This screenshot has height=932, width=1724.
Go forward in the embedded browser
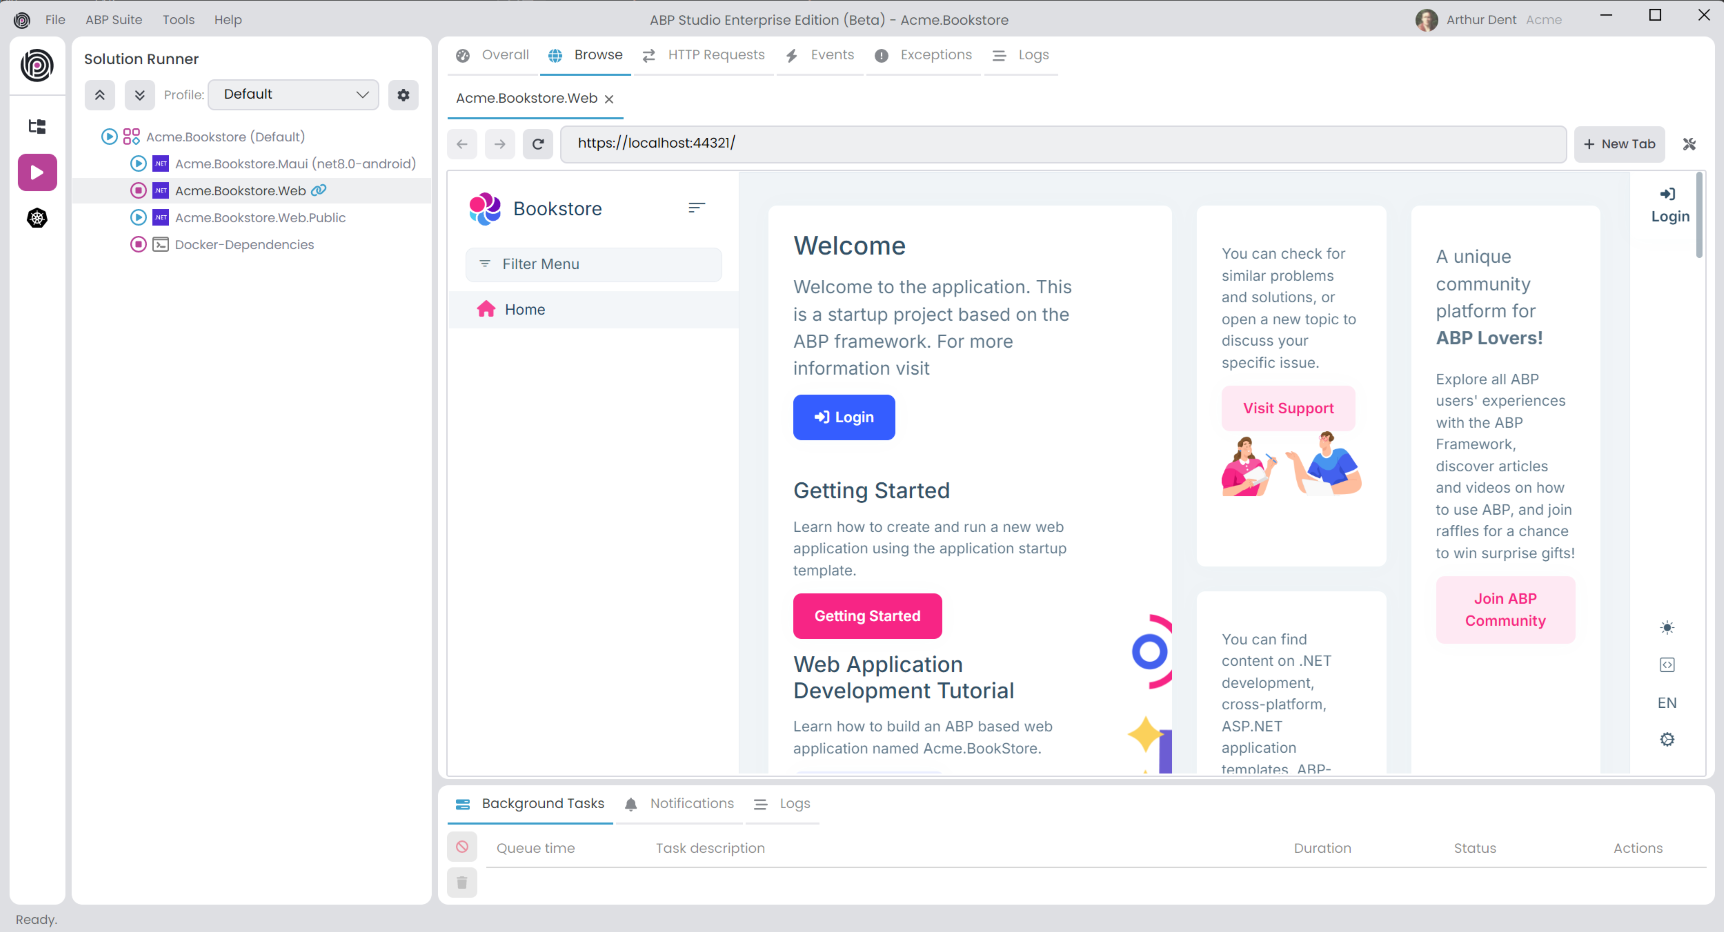pyautogui.click(x=500, y=144)
